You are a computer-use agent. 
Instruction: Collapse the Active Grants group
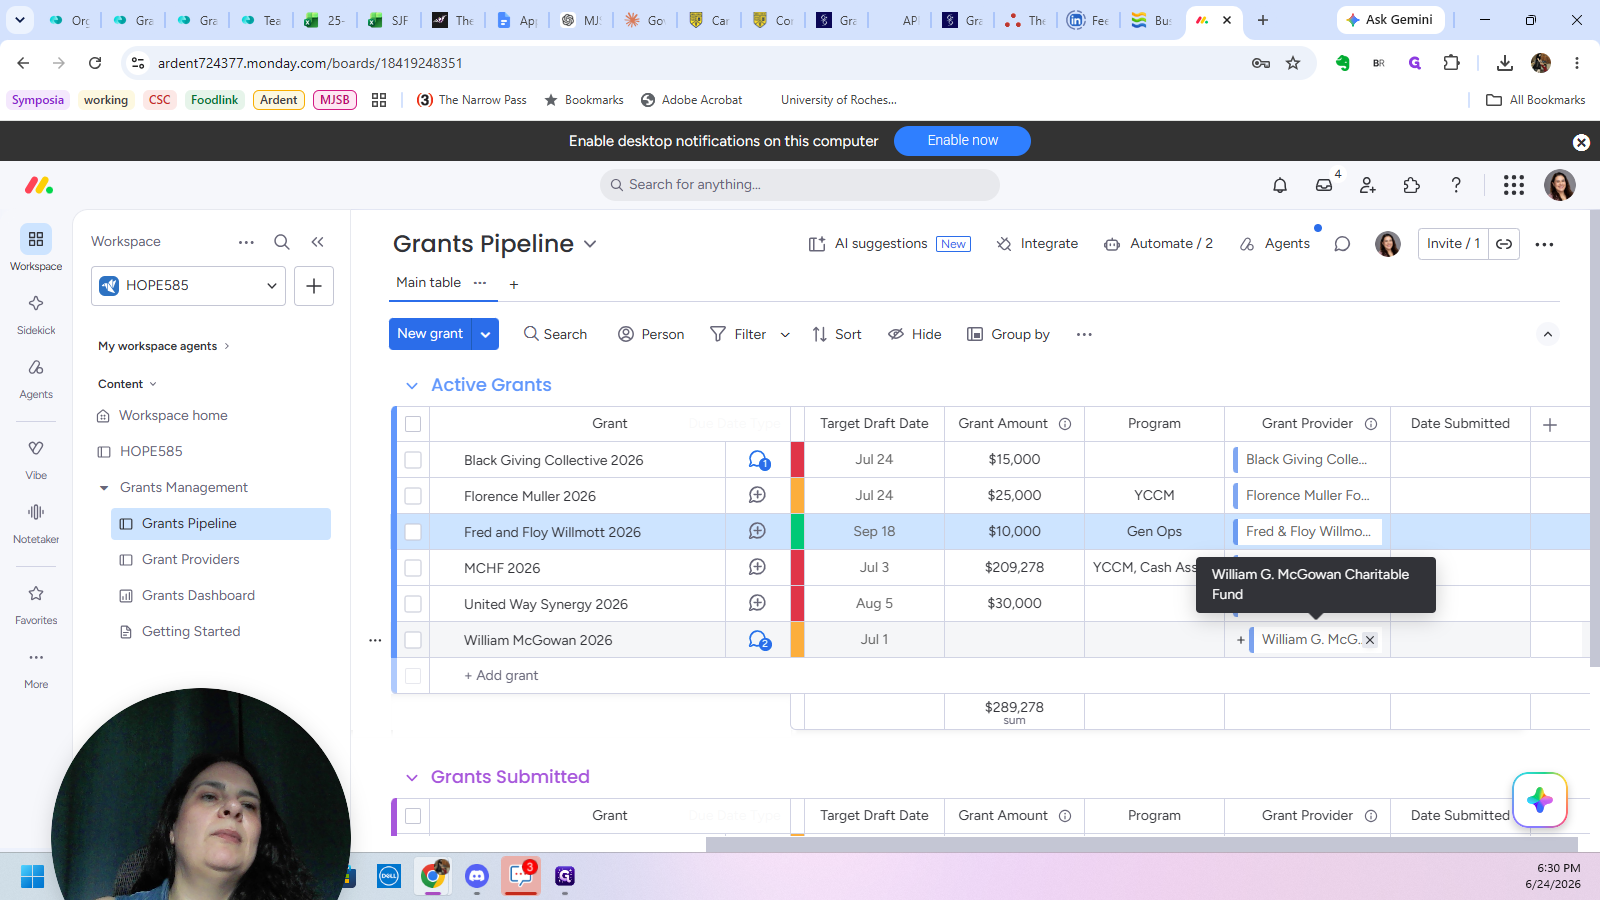(x=412, y=386)
